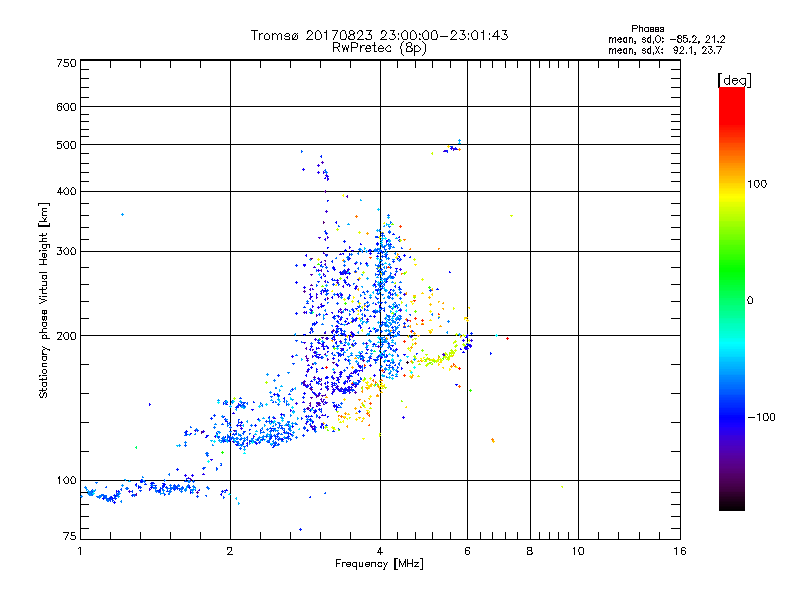This screenshot has height=600, width=800.
Task: Click the y-axis tick label '600'
Action: click(x=67, y=107)
